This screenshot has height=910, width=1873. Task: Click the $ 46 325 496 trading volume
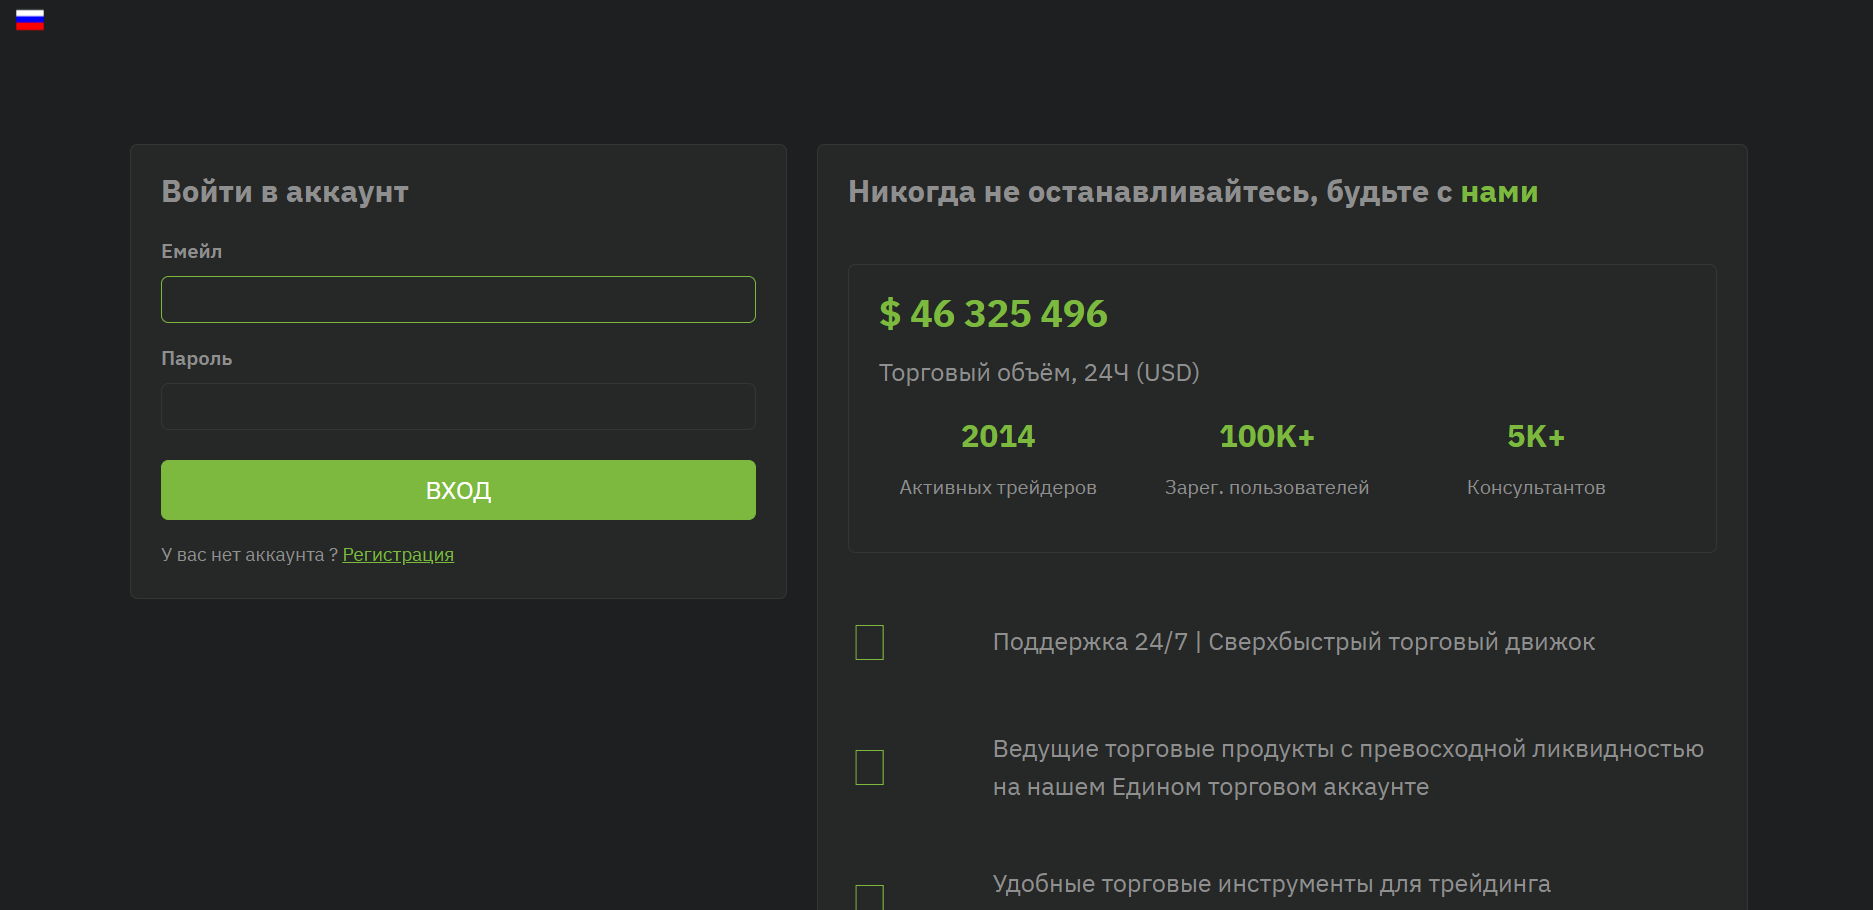[993, 314]
